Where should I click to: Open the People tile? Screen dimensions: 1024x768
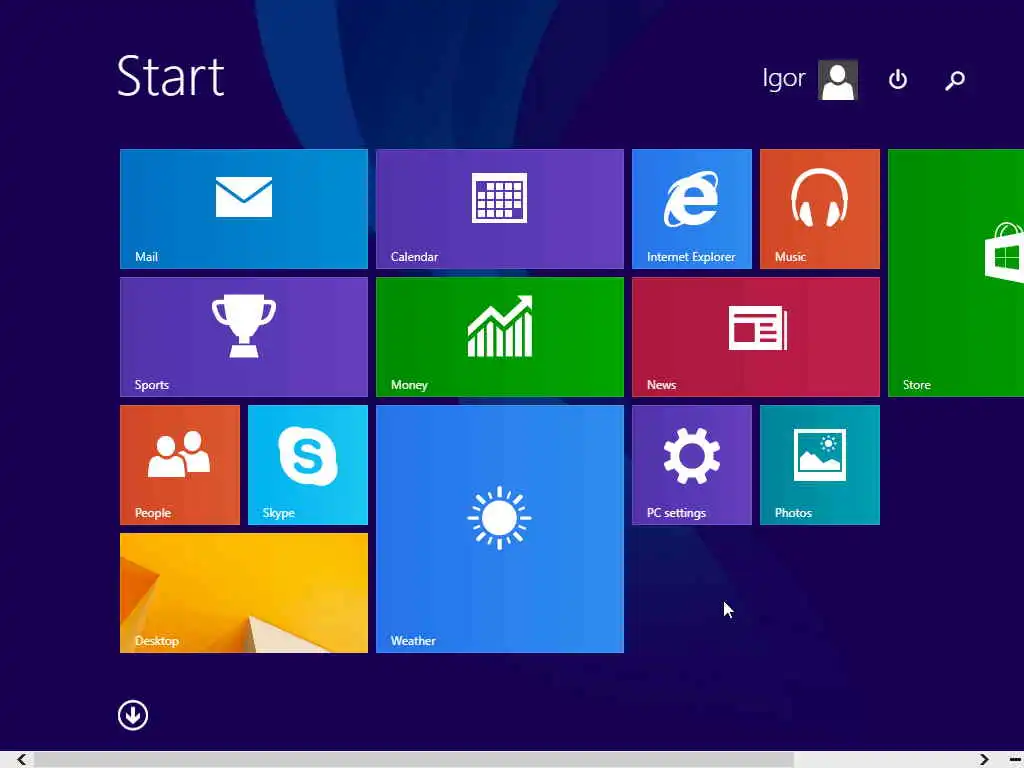(x=180, y=465)
